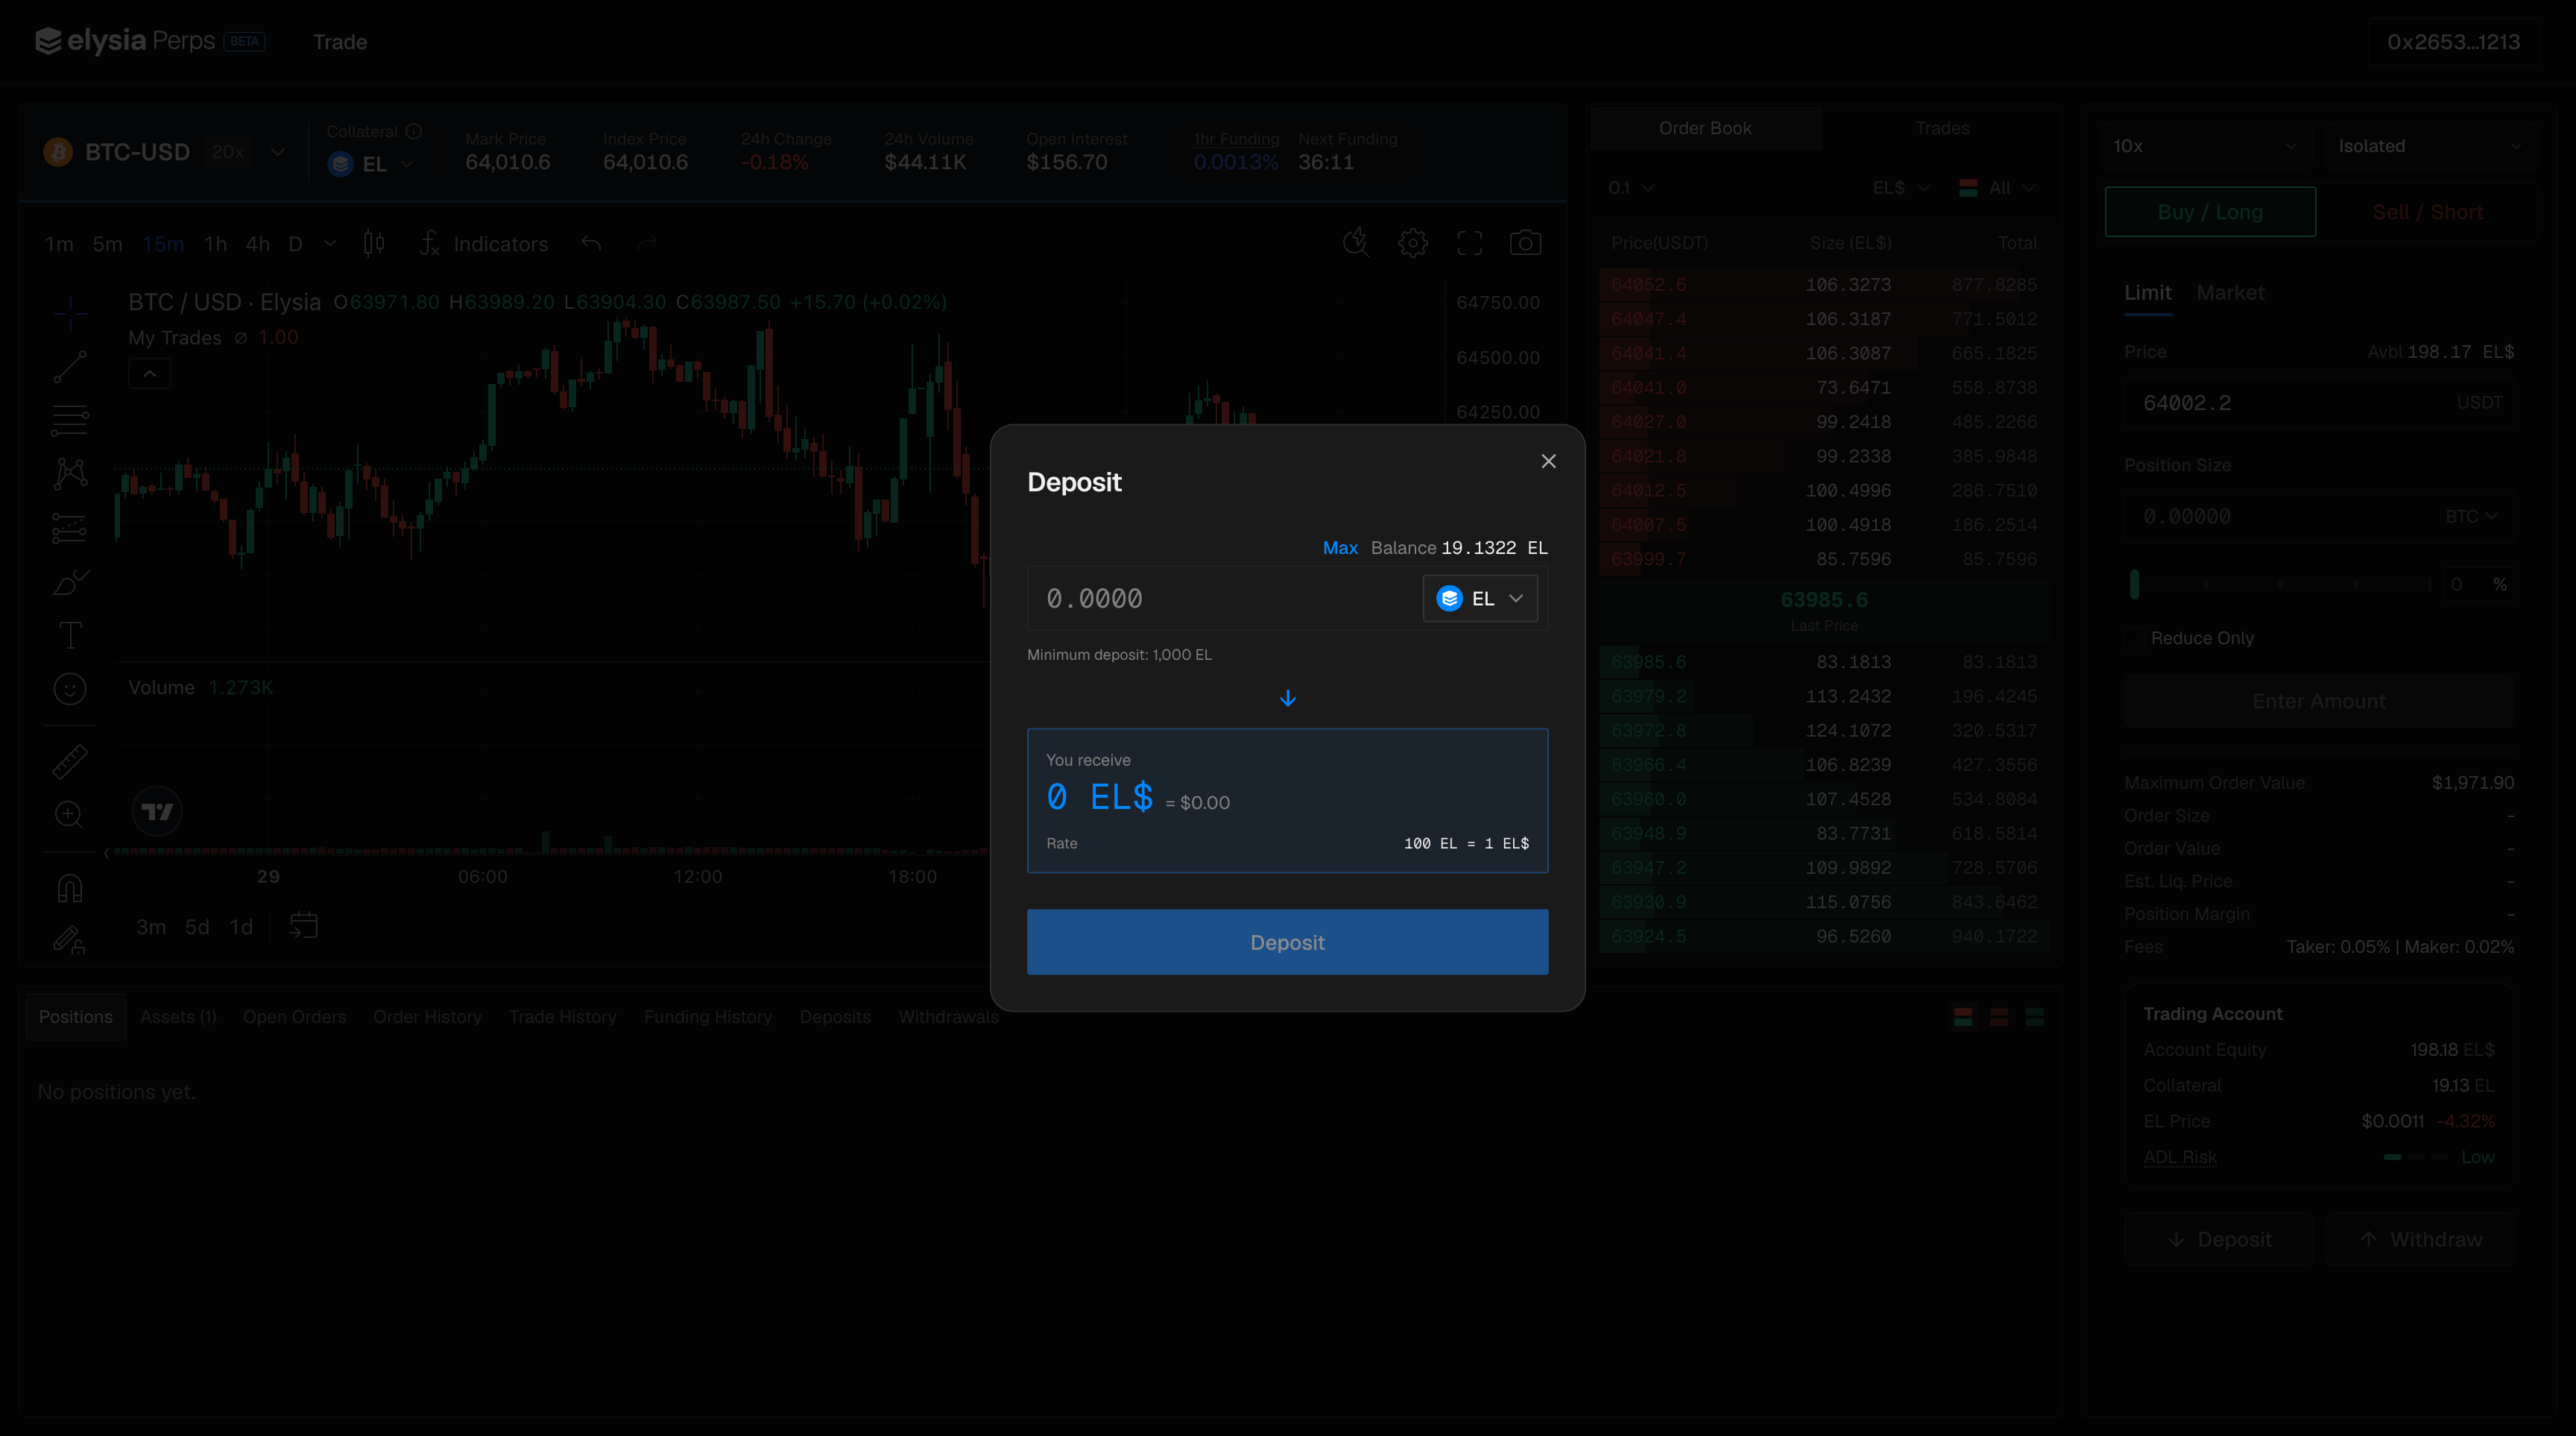Toggle the Reduce Only checkbox
The height and width of the screenshot is (1436, 2576).
pos(2135,638)
